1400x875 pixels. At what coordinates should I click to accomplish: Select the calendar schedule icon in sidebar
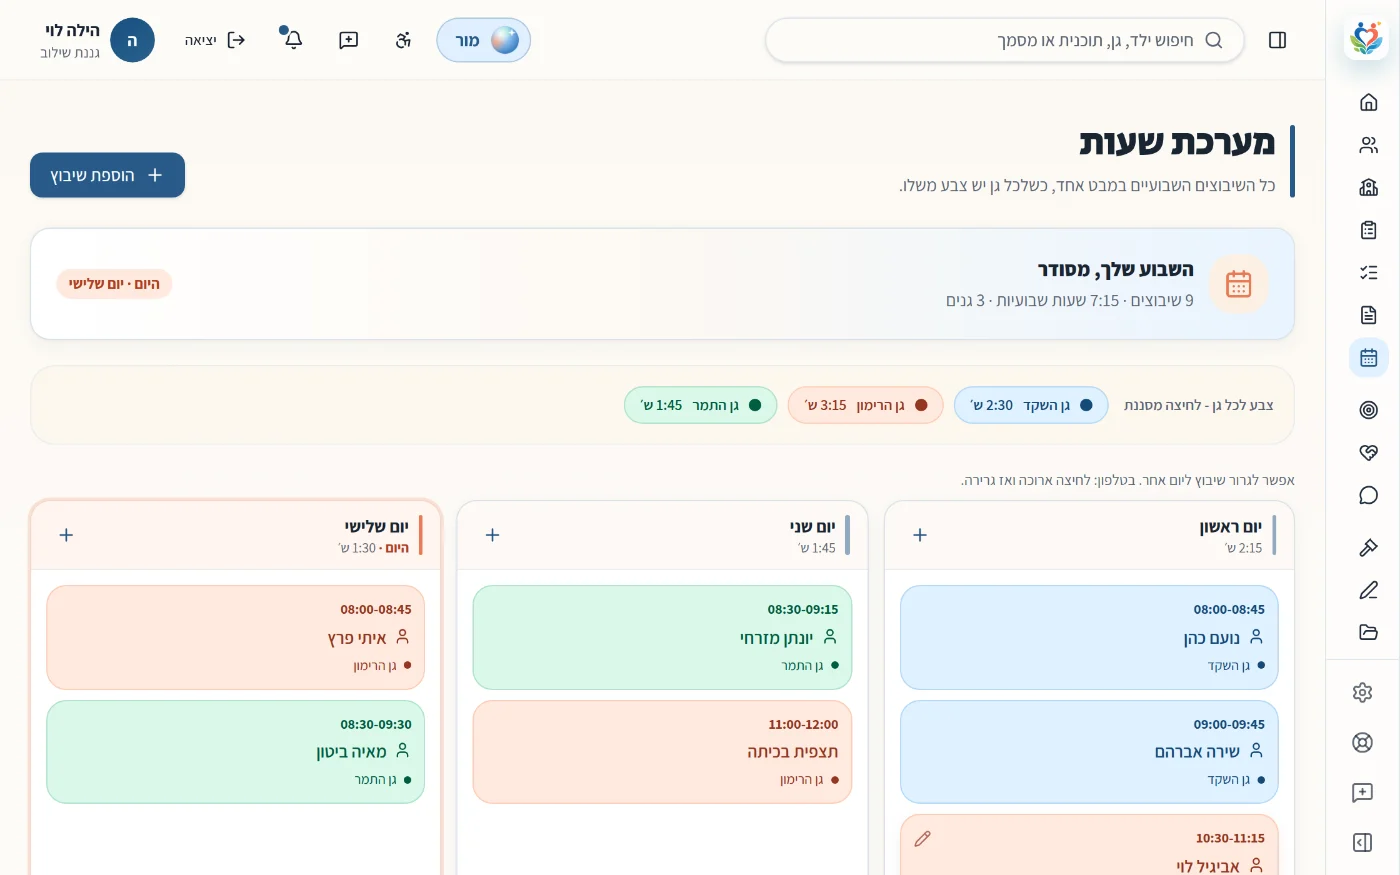click(1368, 357)
